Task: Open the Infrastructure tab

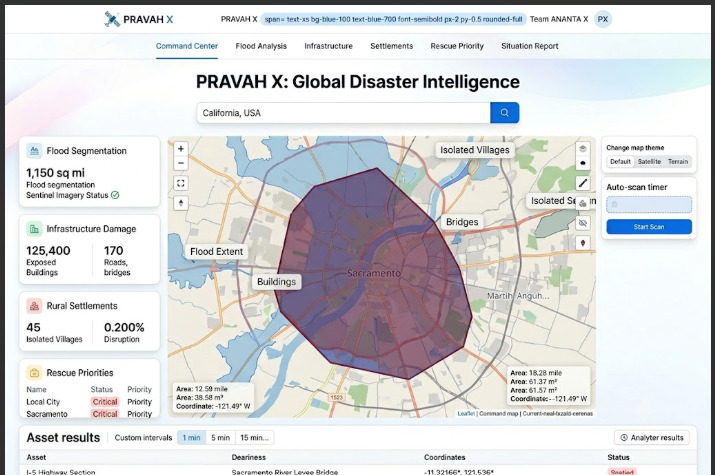Action: click(x=329, y=46)
